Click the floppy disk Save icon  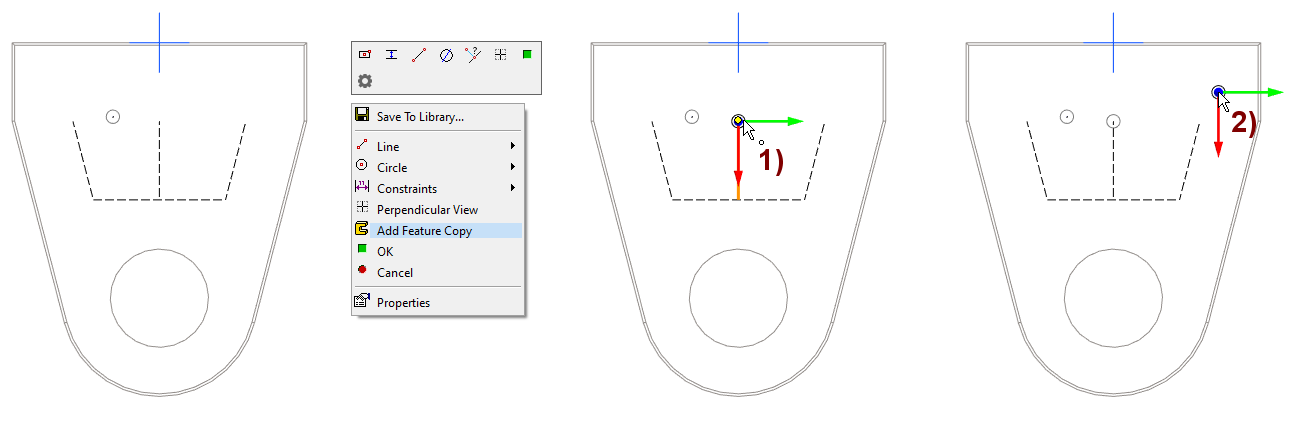[x=362, y=116]
